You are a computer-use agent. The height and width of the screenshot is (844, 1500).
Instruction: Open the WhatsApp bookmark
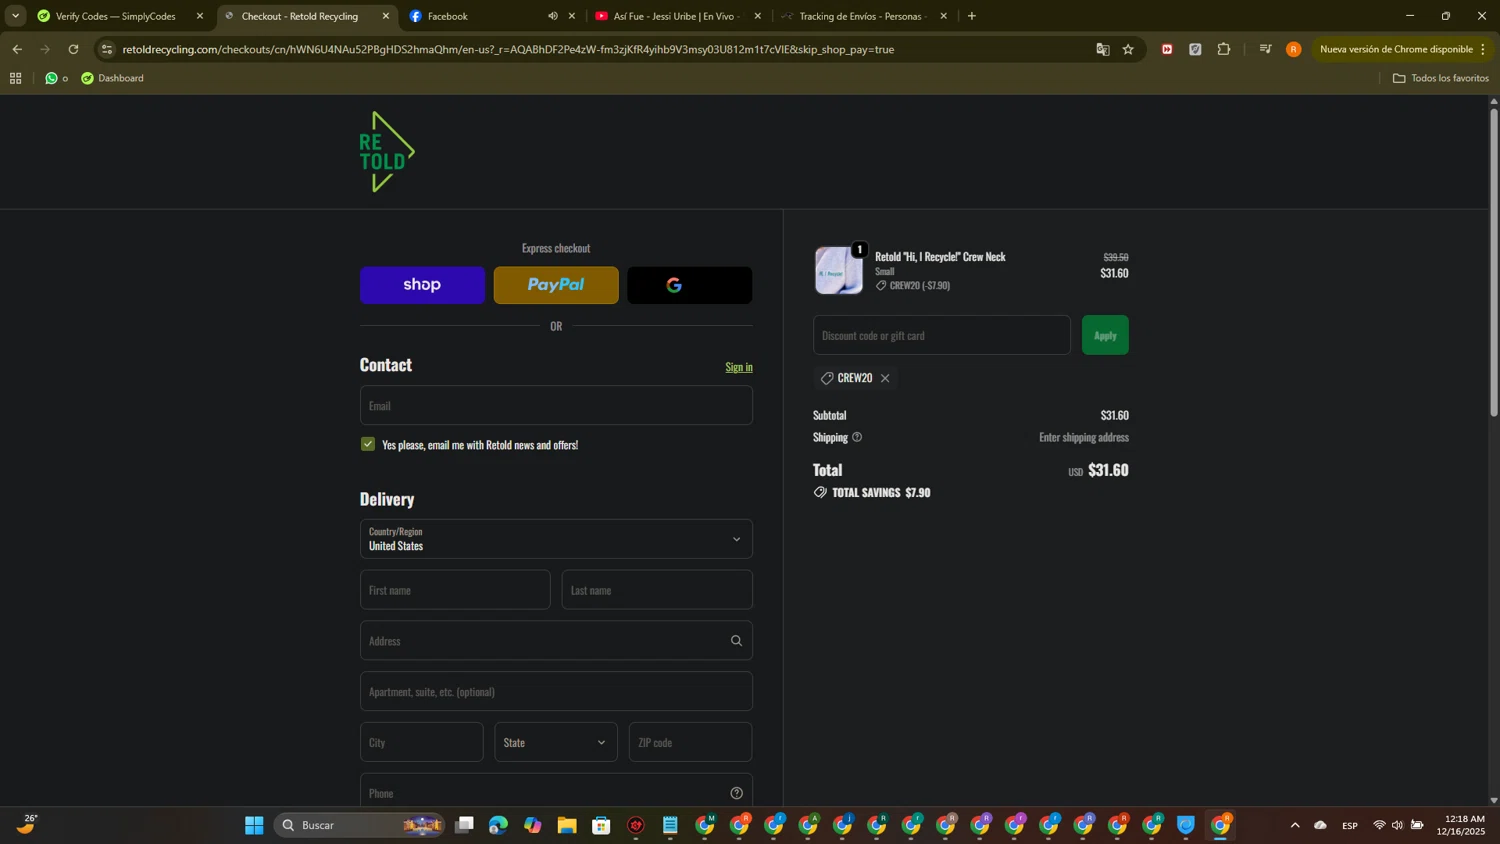(56, 78)
